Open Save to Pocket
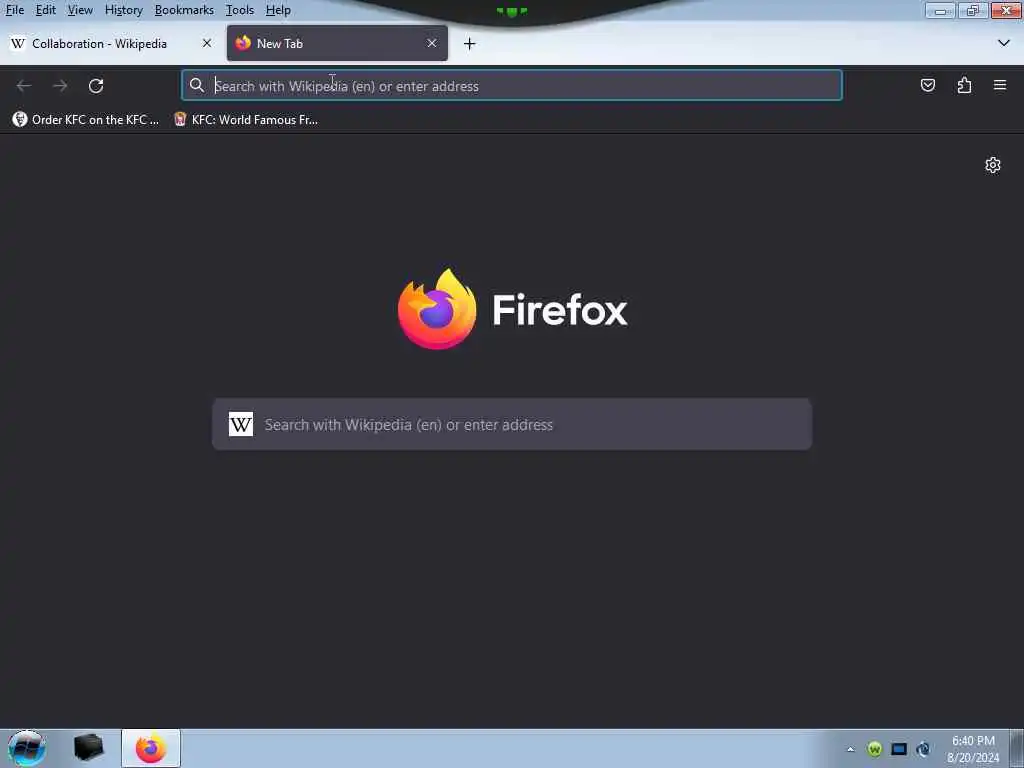This screenshot has width=1024, height=768. [x=928, y=85]
